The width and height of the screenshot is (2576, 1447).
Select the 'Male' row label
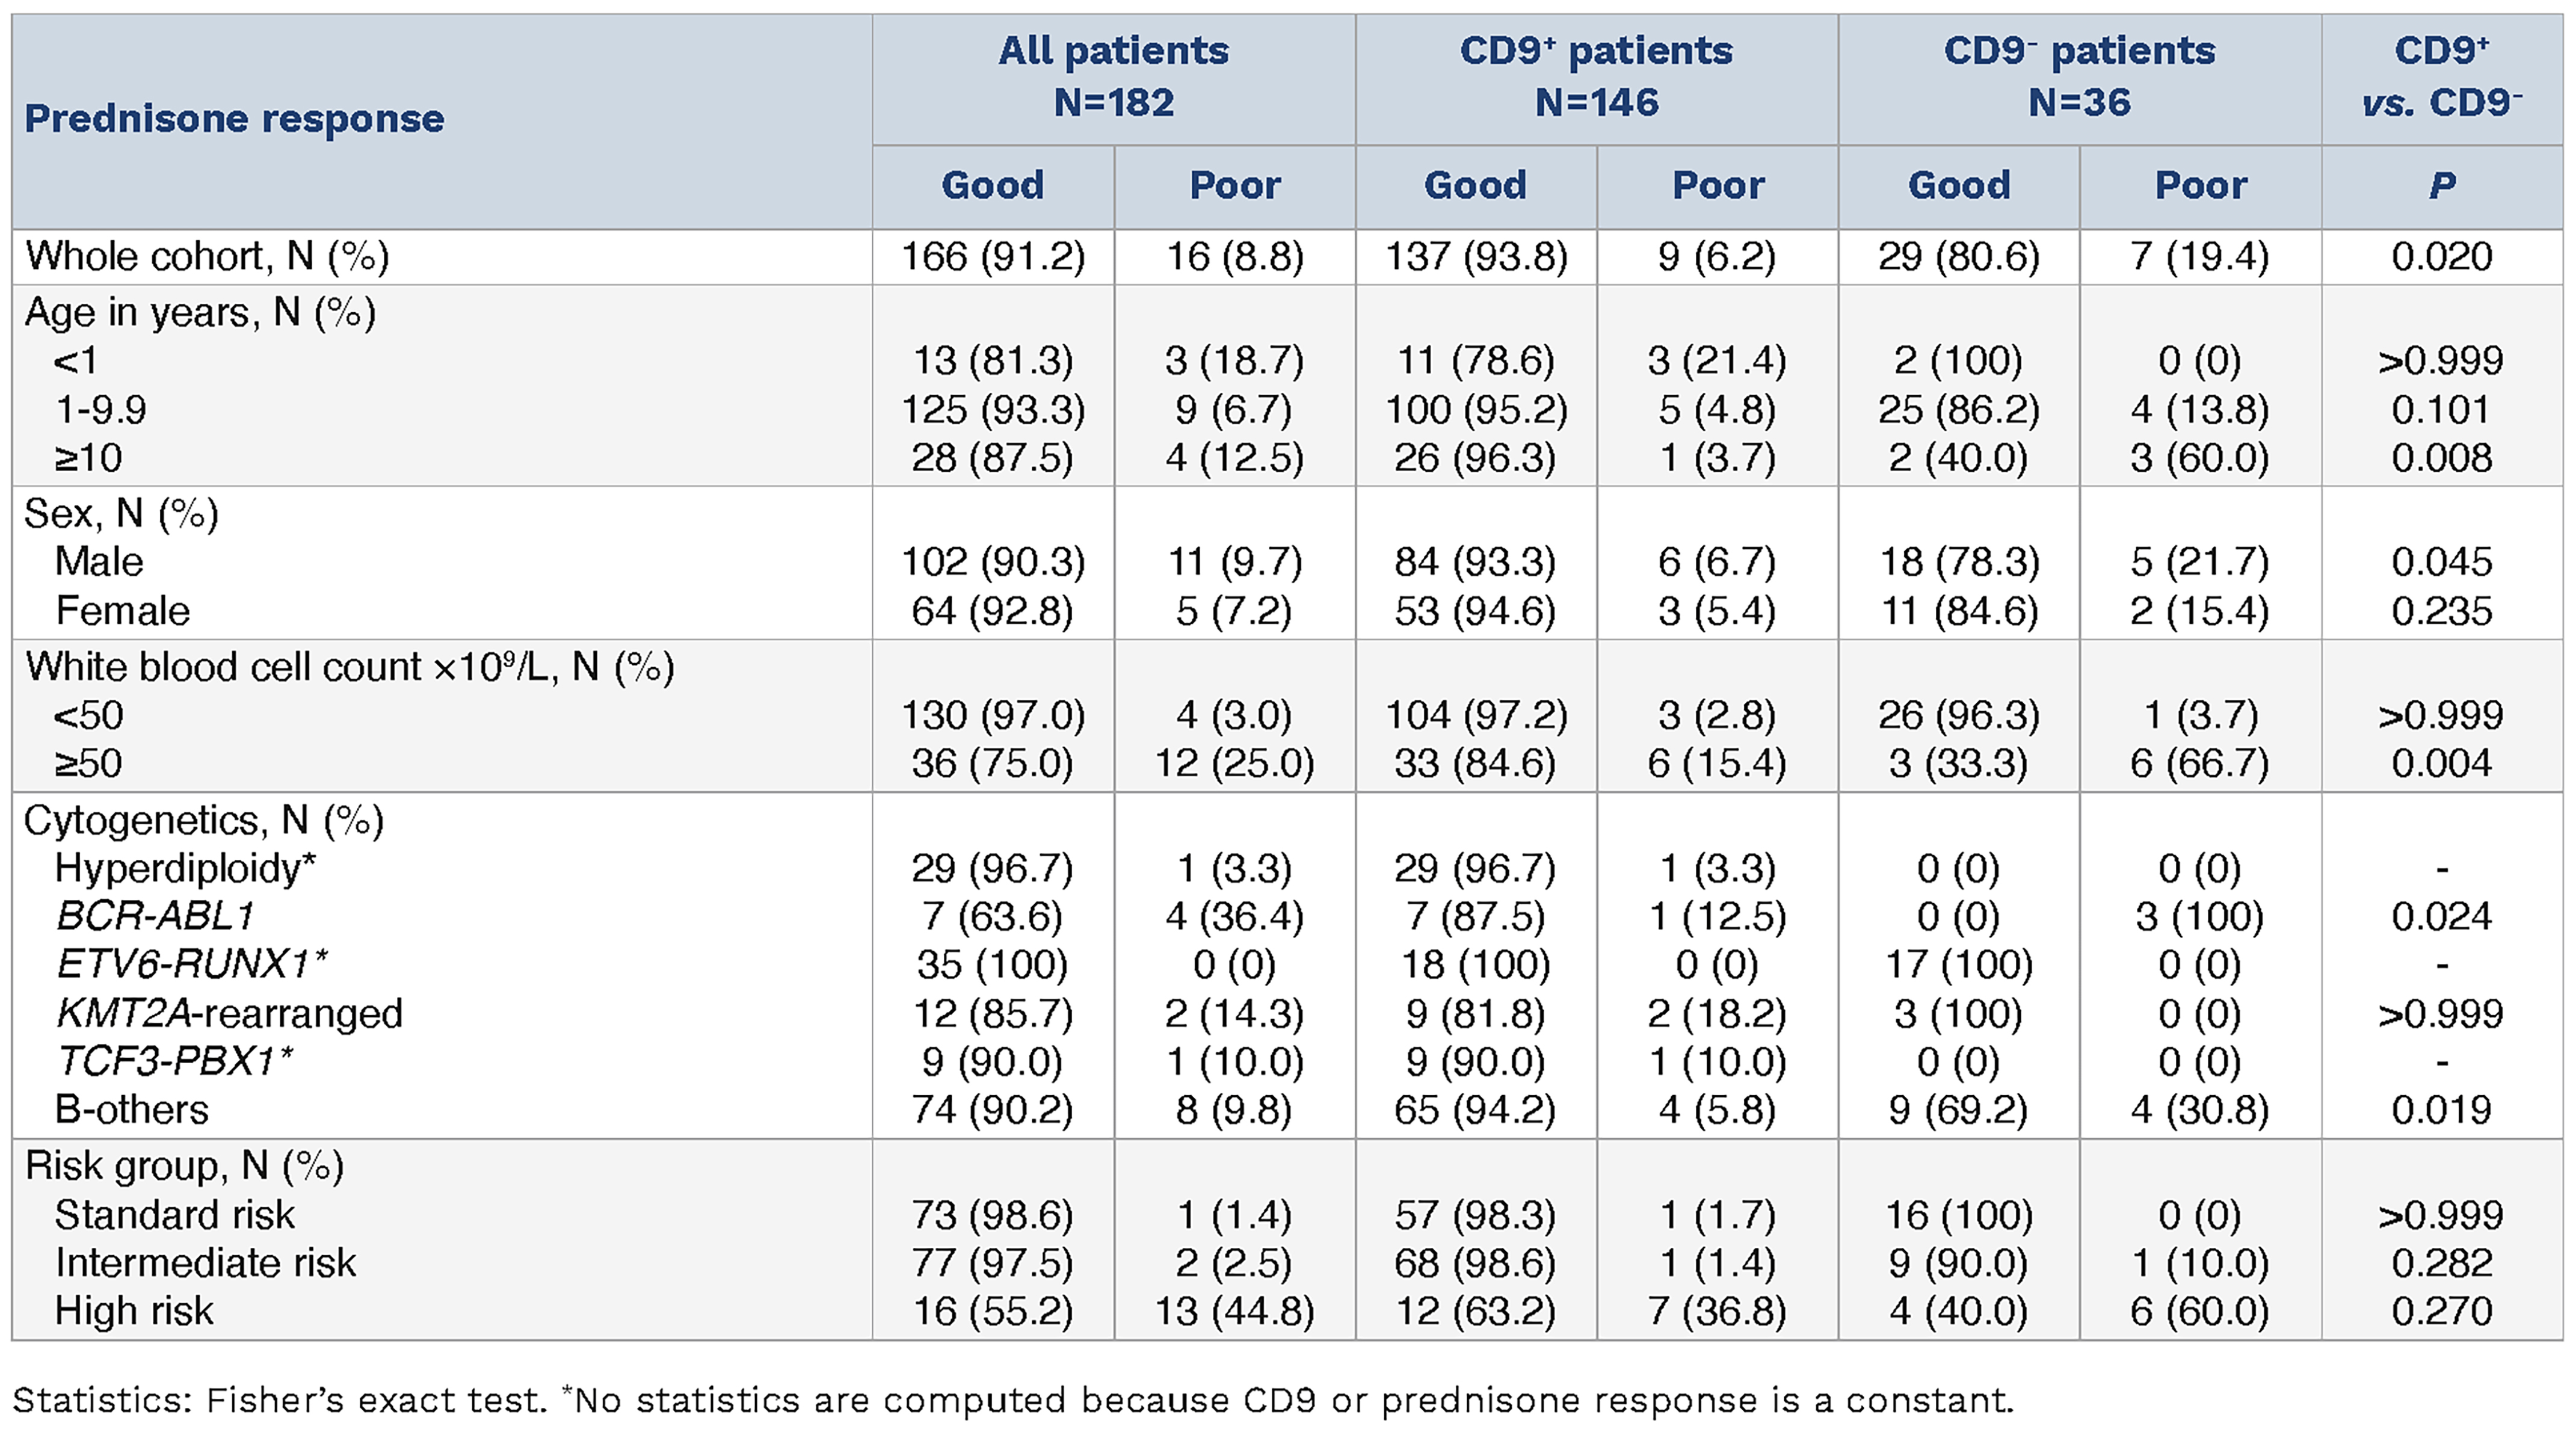[x=99, y=562]
